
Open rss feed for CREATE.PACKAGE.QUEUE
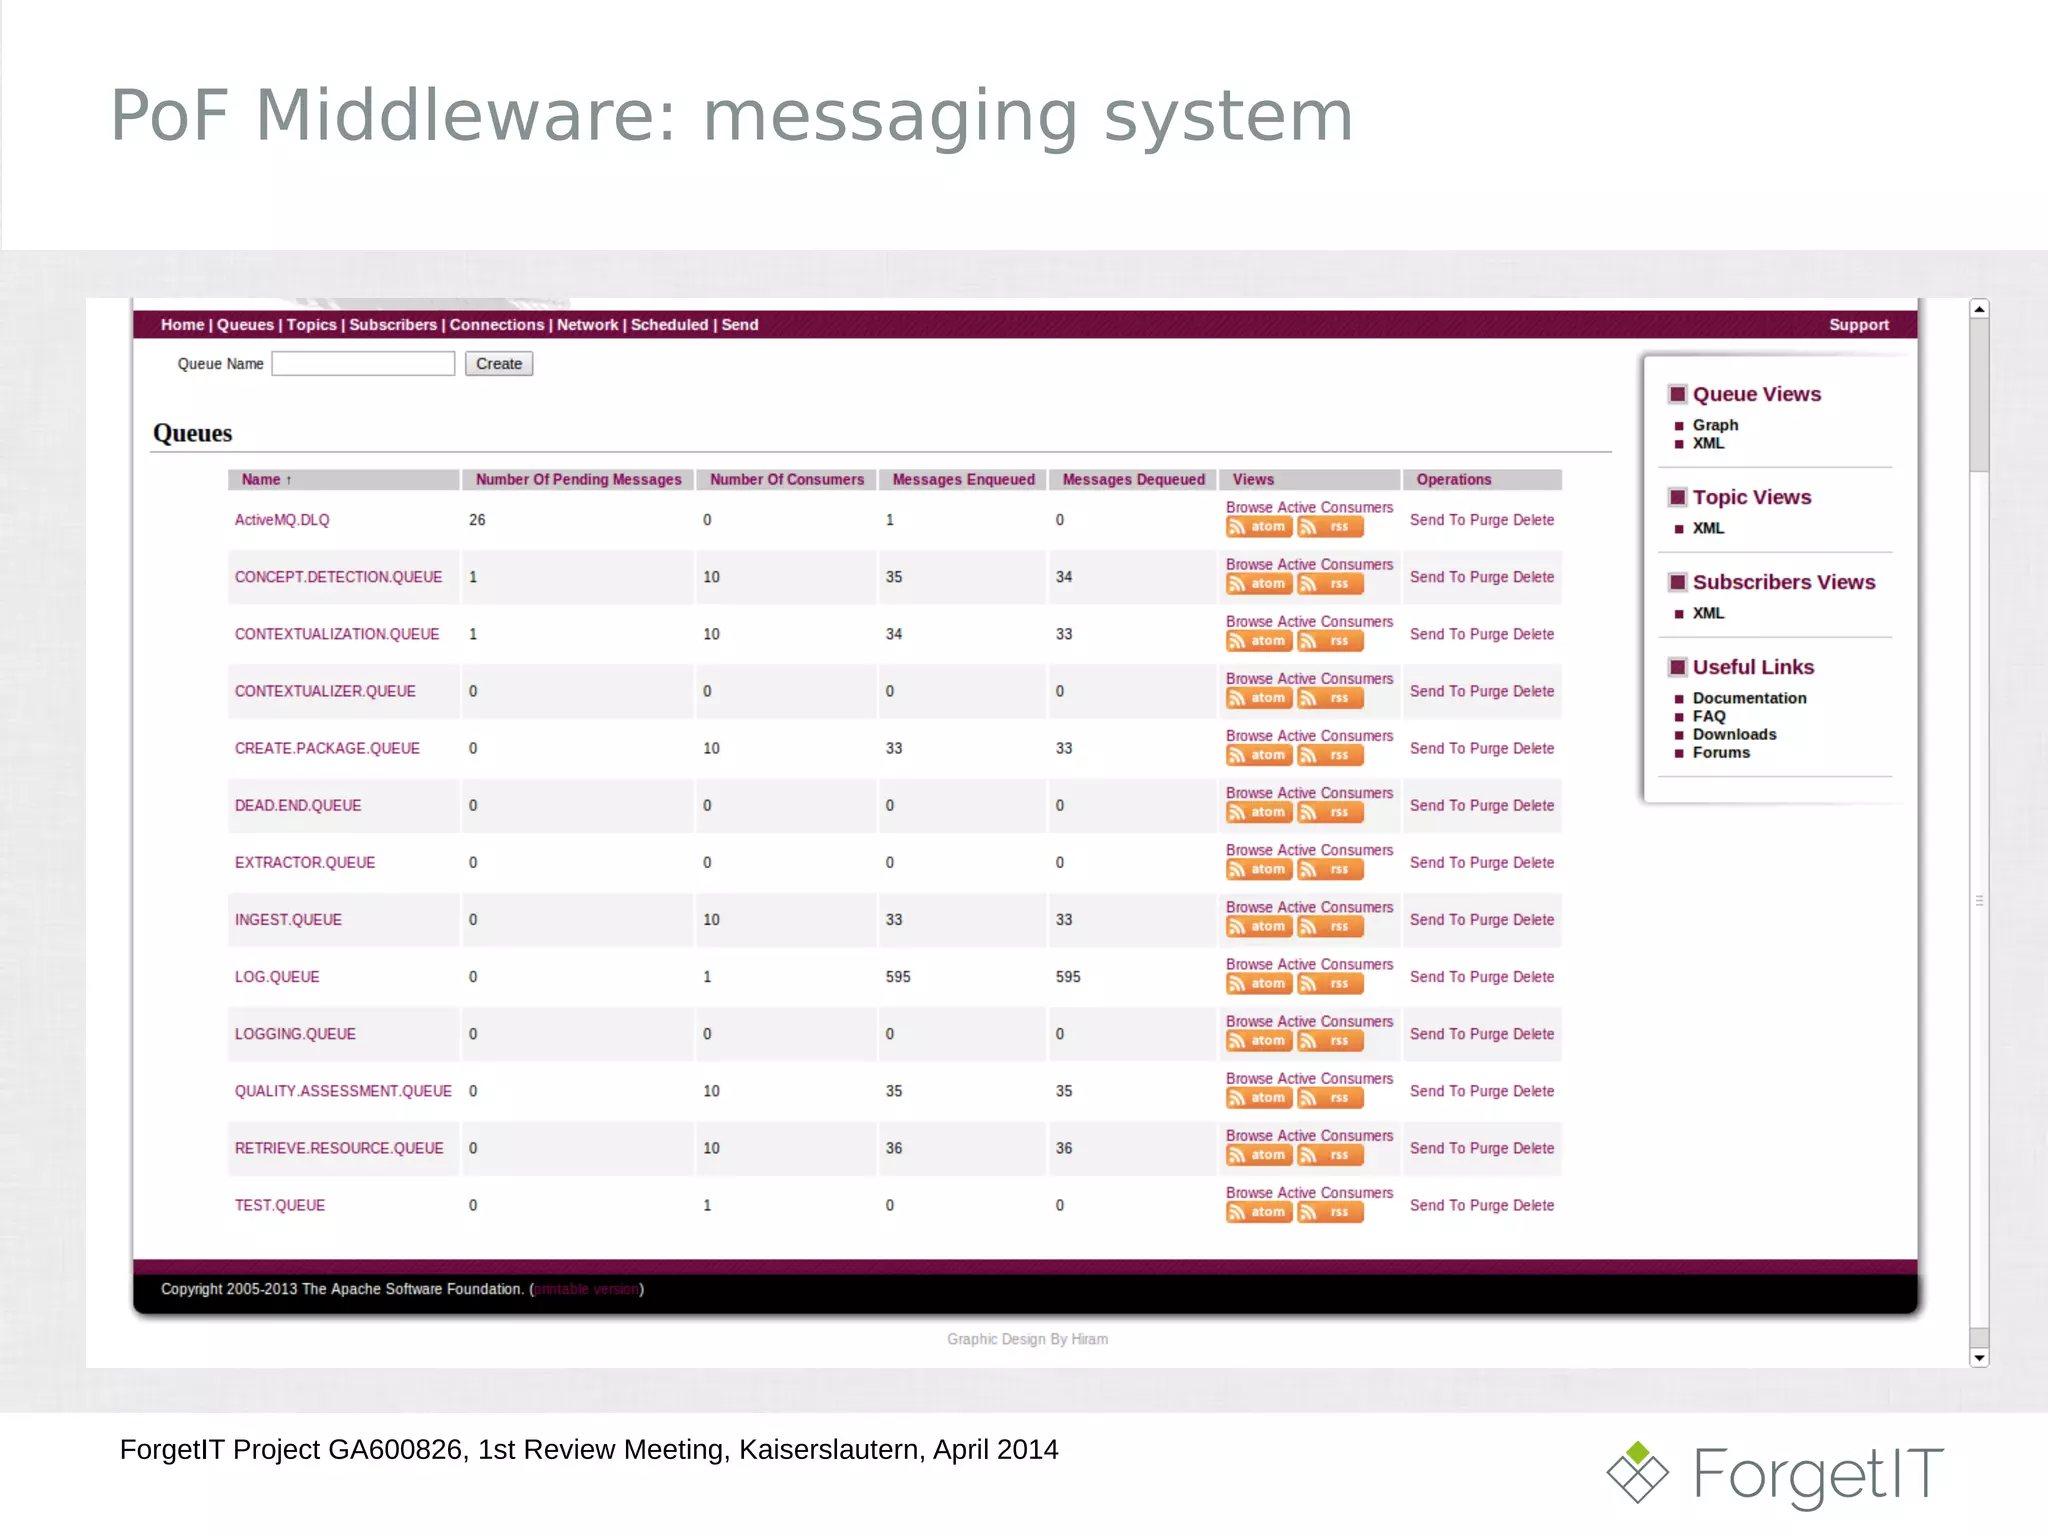click(1330, 755)
